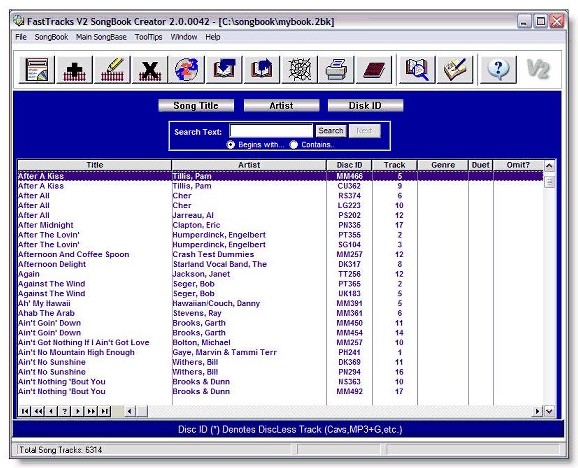The width and height of the screenshot is (578, 468).
Task: Sort by the Disk ID button
Action: click(x=365, y=106)
